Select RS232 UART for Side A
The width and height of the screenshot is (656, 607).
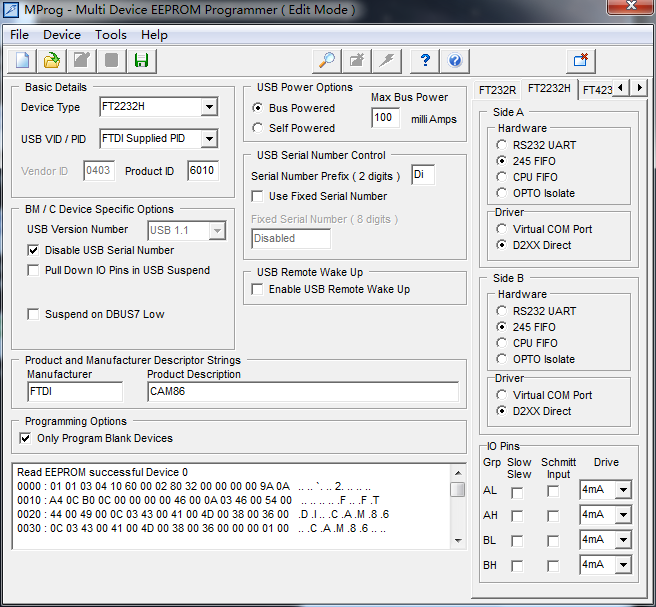(502, 145)
